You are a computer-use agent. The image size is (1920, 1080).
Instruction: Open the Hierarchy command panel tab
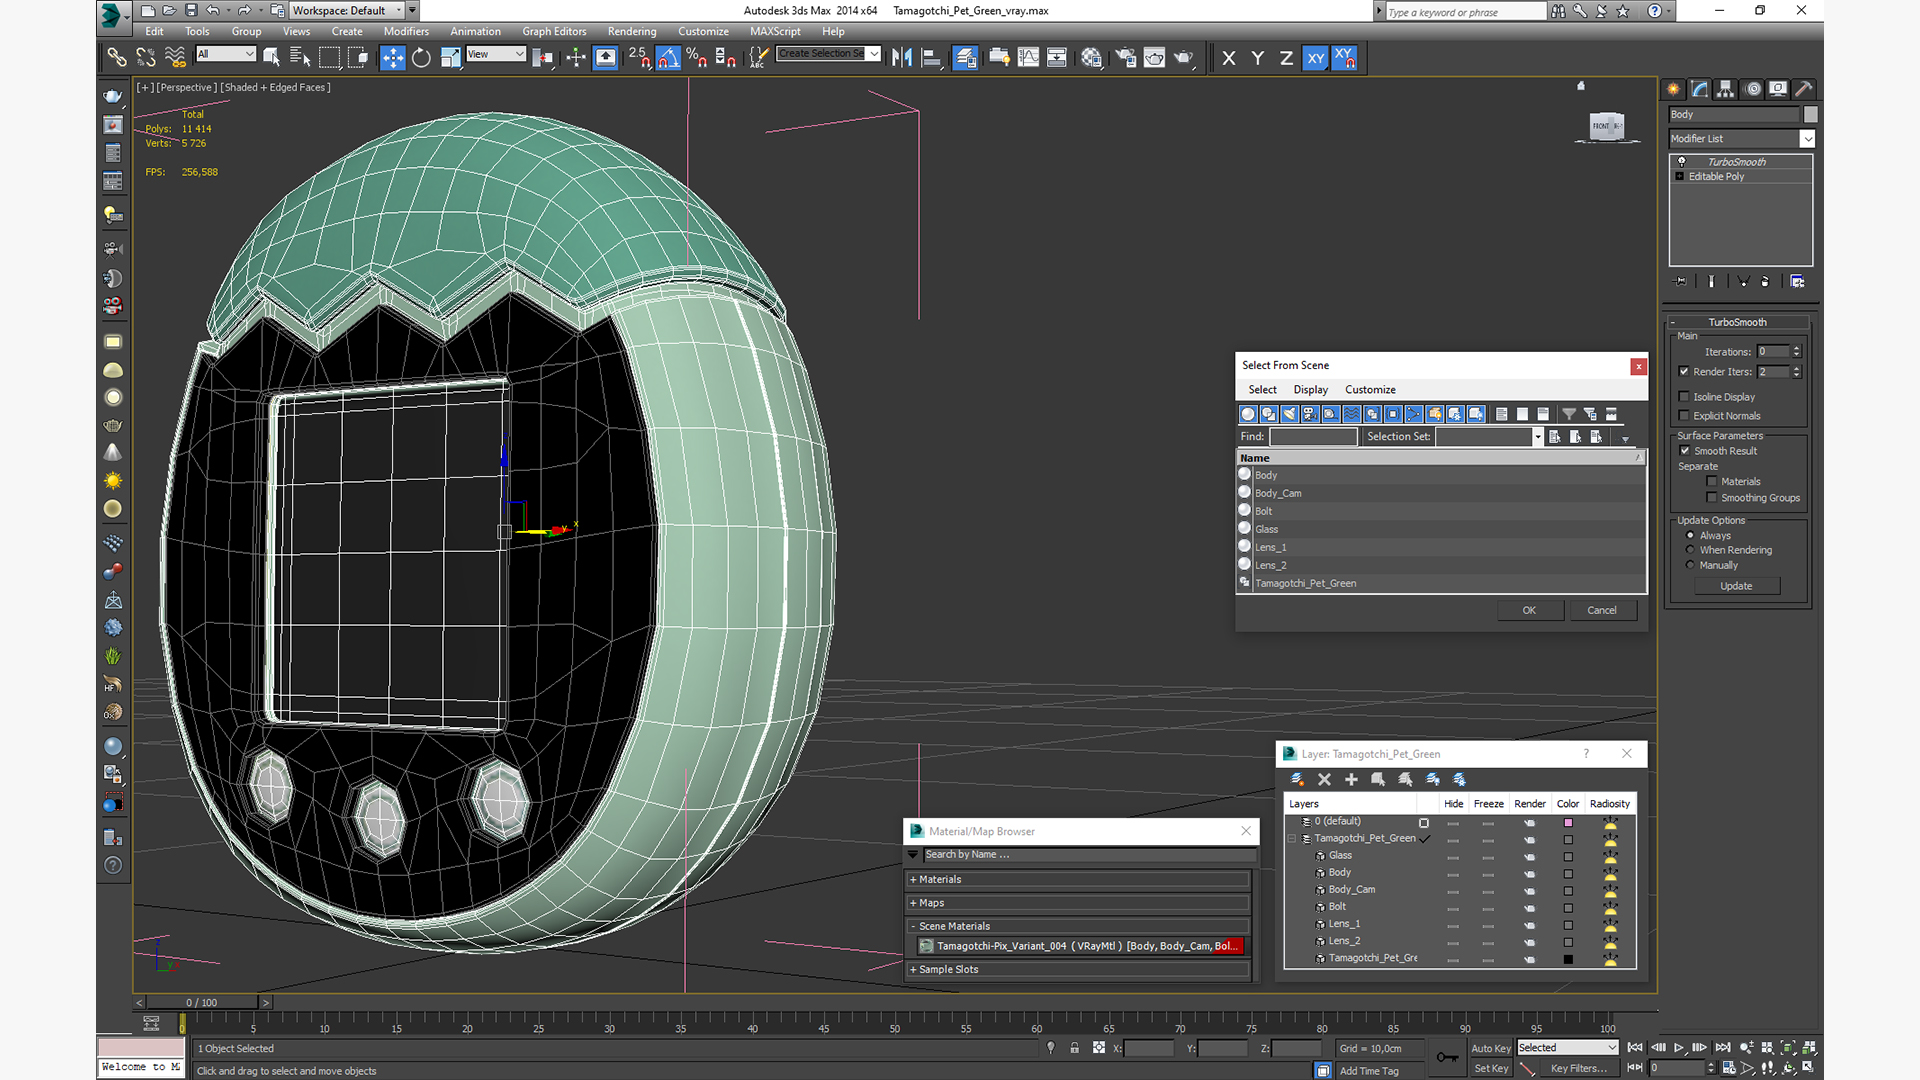click(x=1725, y=89)
